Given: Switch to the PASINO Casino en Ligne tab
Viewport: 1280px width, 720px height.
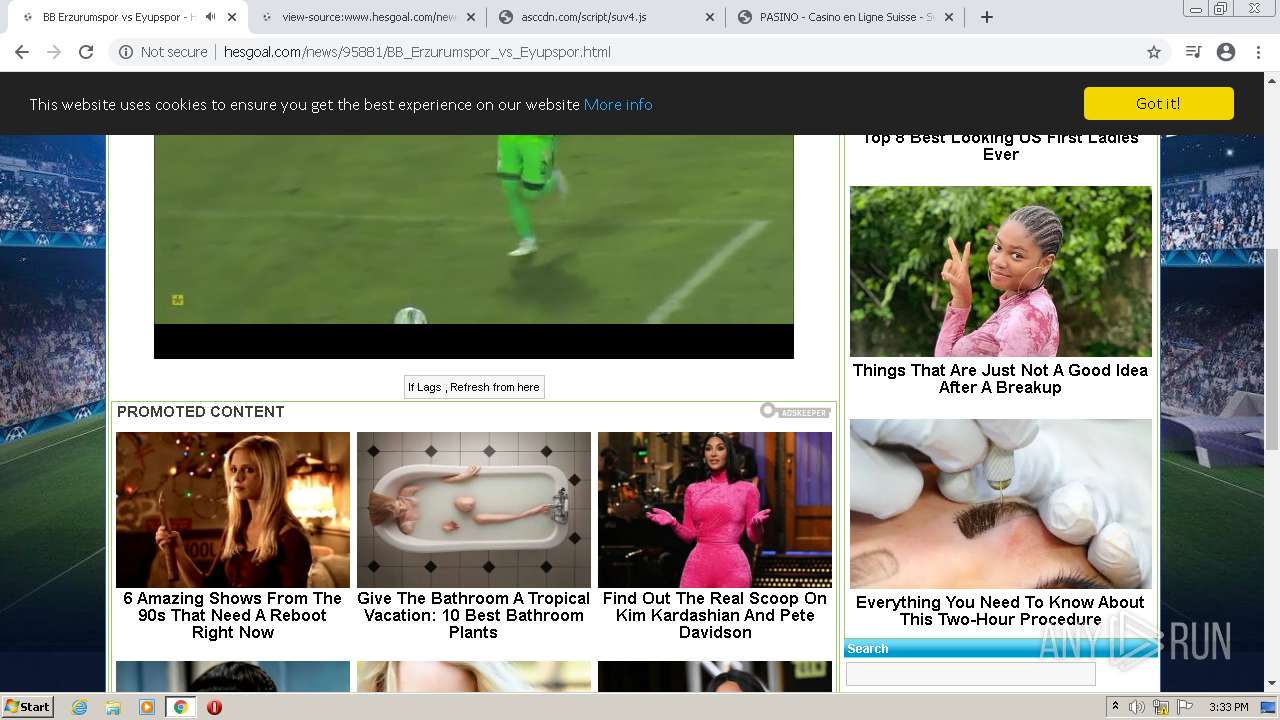Looking at the screenshot, I should pyautogui.click(x=845, y=17).
